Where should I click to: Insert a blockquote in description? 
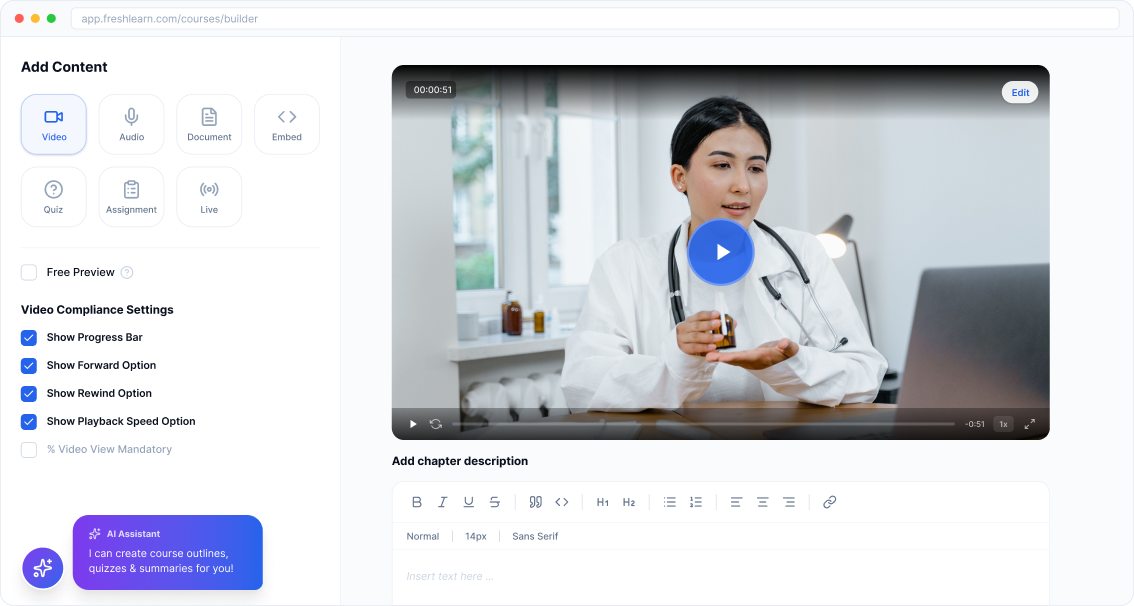tap(535, 502)
